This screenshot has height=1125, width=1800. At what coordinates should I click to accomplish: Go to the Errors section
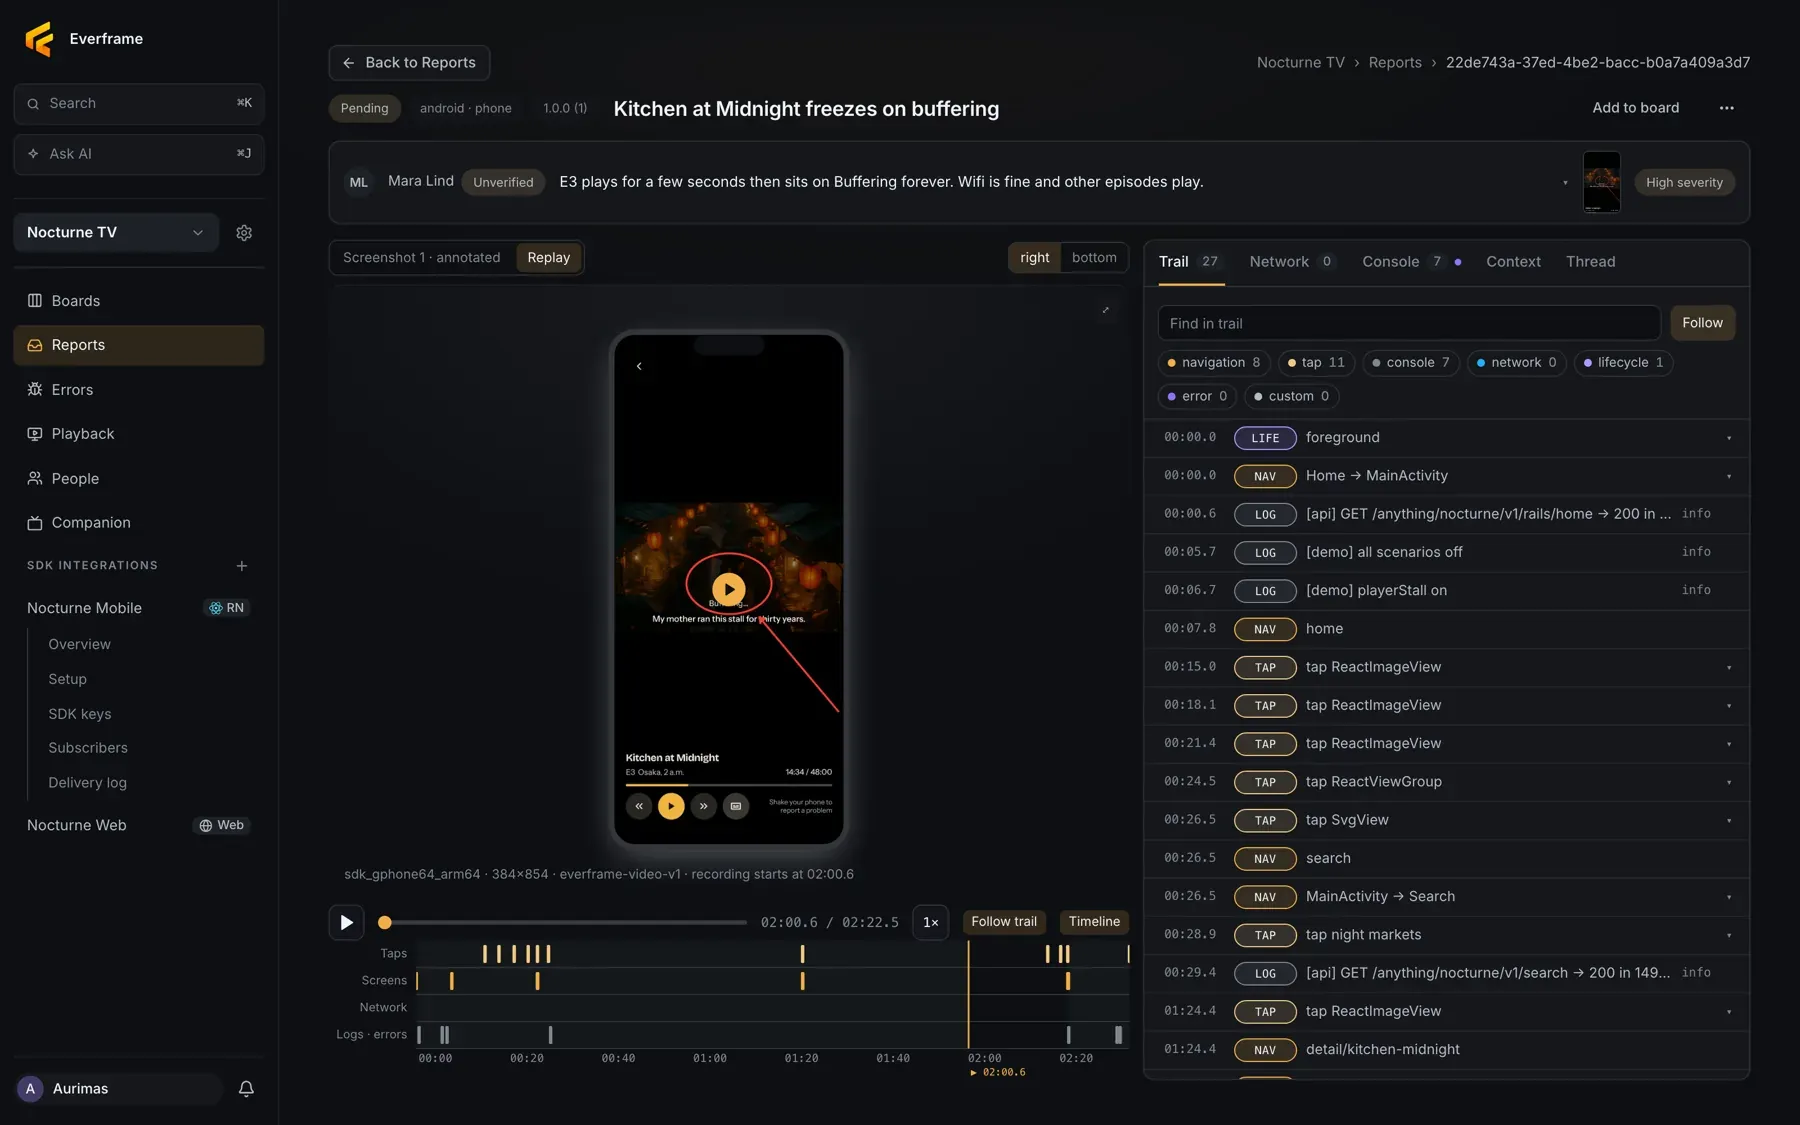pos(139,390)
